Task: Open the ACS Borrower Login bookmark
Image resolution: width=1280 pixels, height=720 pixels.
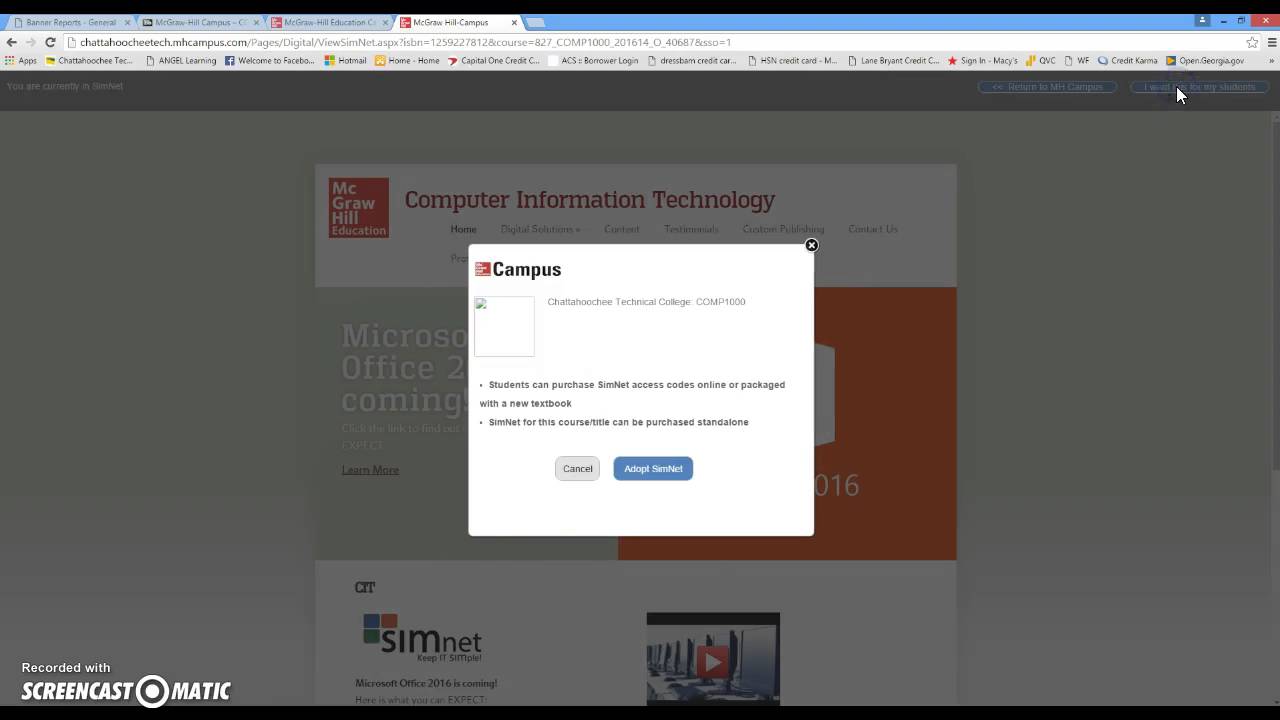Action: click(x=593, y=60)
